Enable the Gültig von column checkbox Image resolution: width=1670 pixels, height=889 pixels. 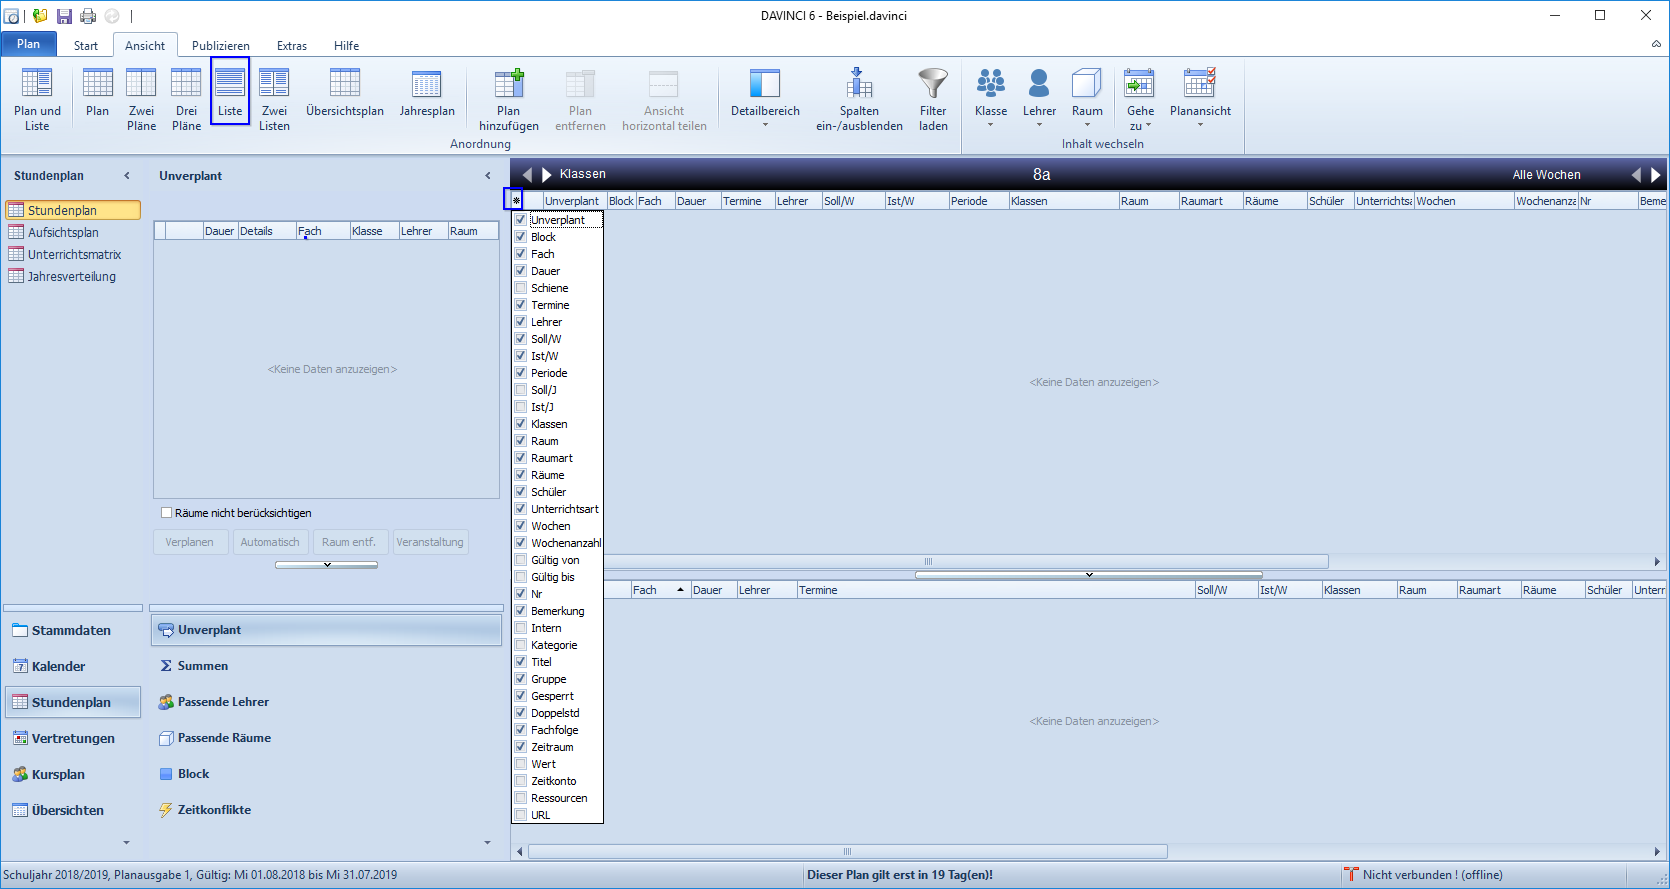point(520,560)
